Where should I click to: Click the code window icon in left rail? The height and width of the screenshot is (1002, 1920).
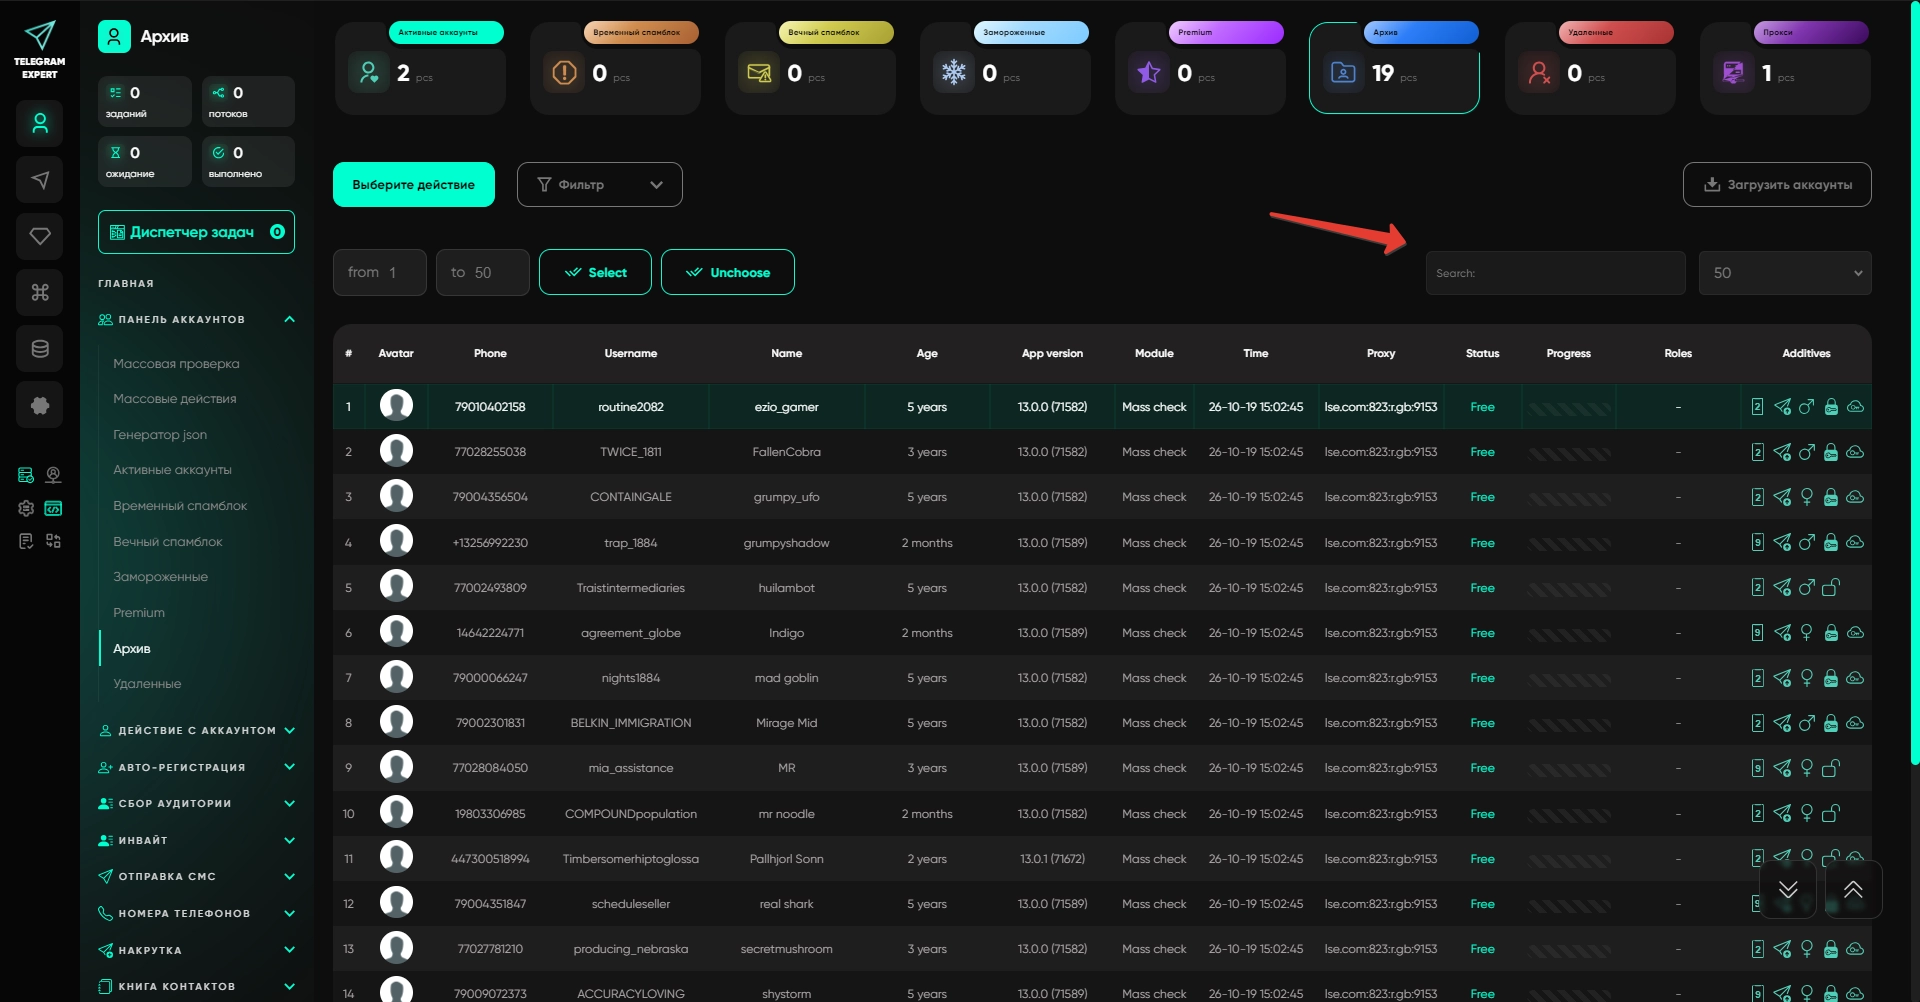tap(54, 508)
